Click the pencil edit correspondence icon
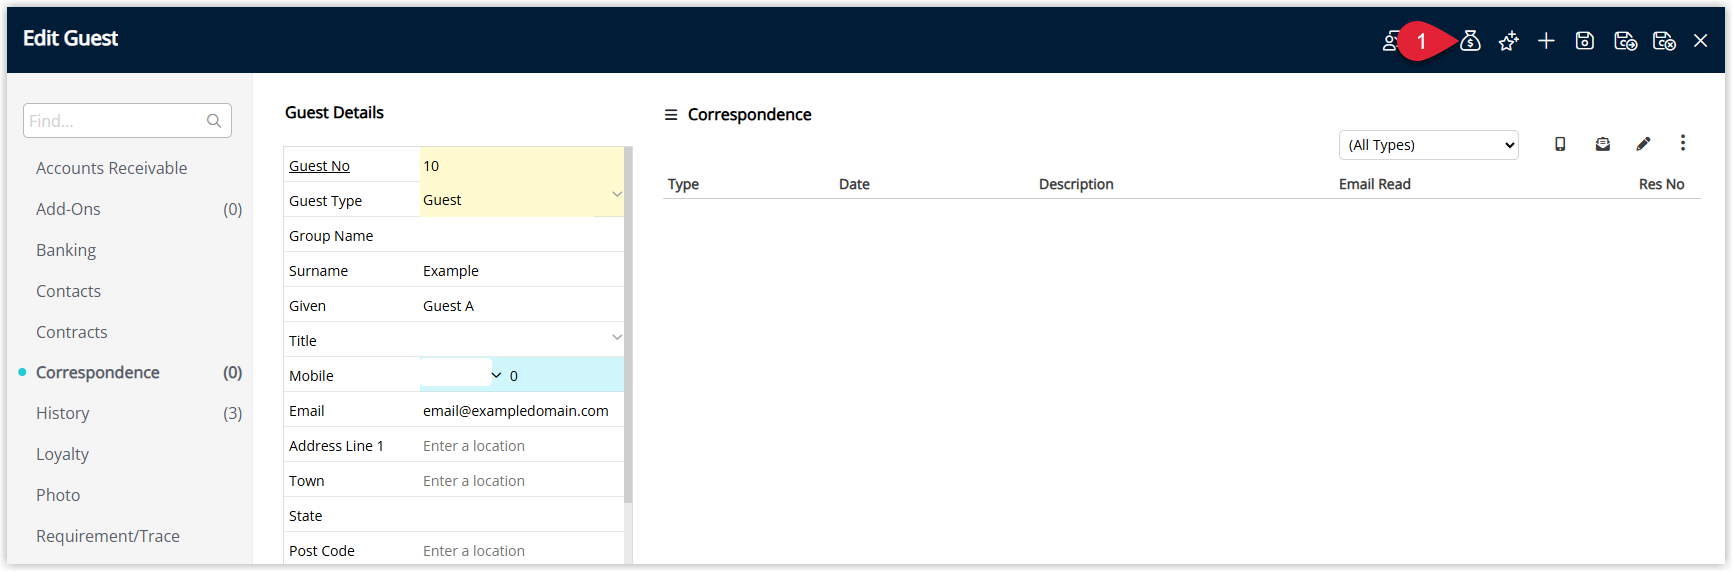The image size is (1733, 572). point(1643,144)
